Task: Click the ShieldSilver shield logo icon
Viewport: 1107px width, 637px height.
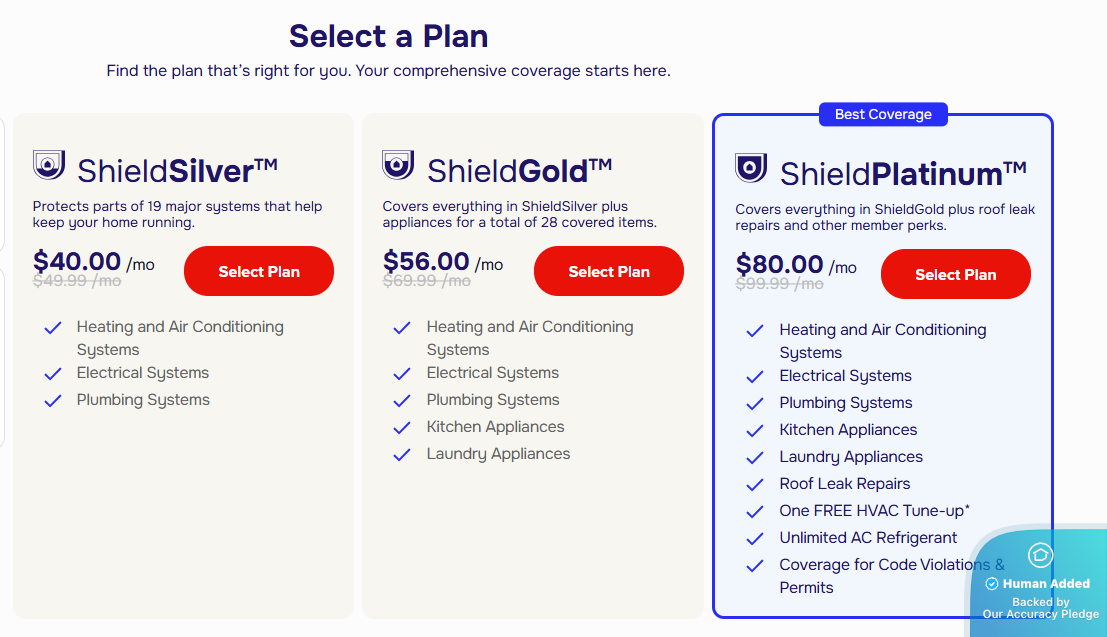Action: point(49,165)
